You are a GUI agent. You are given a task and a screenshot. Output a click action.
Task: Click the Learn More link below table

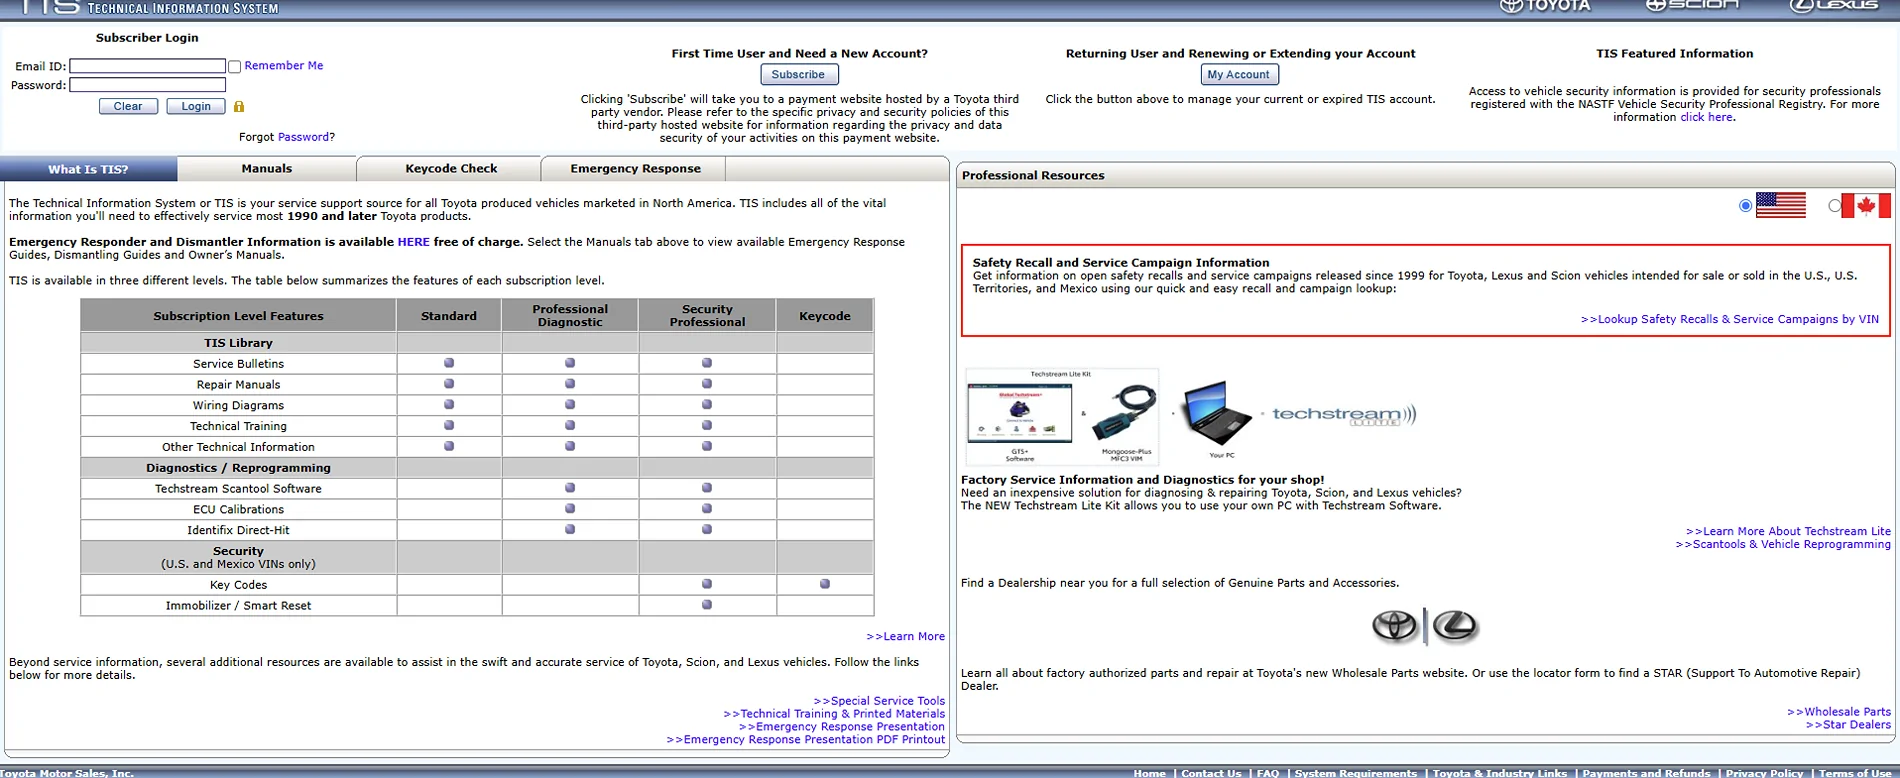click(905, 636)
